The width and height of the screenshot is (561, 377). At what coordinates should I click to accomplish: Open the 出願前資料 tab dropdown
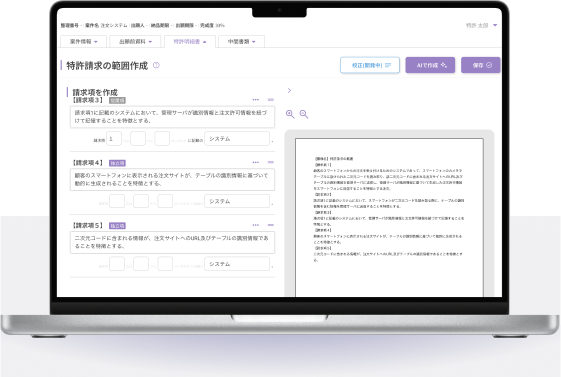[135, 41]
